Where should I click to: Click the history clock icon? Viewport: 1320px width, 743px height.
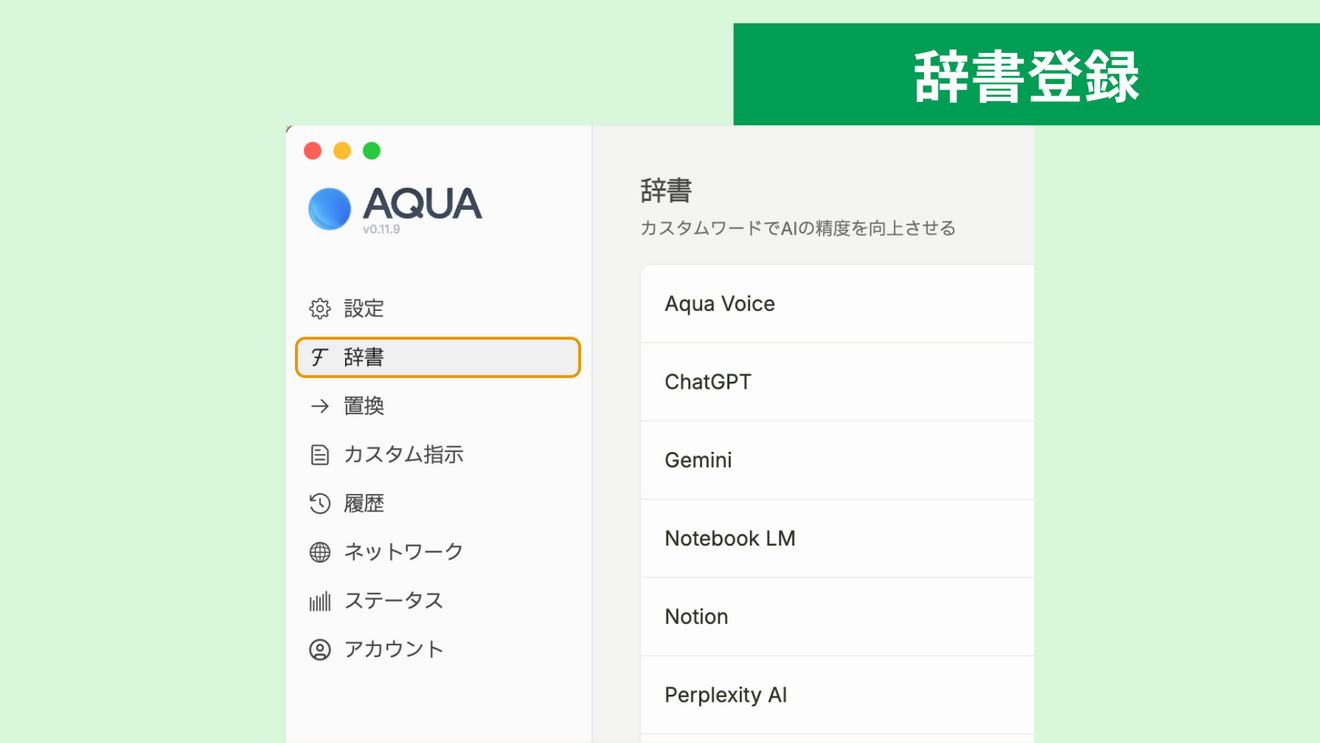click(320, 503)
